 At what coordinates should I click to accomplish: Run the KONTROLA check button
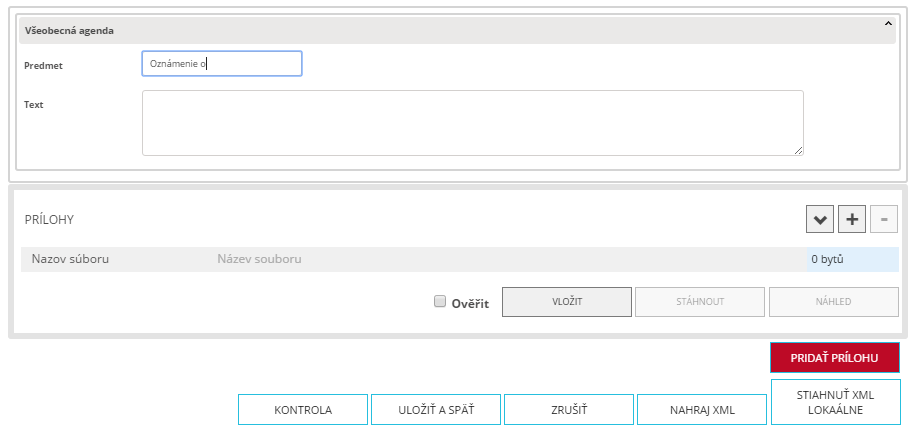click(302, 410)
